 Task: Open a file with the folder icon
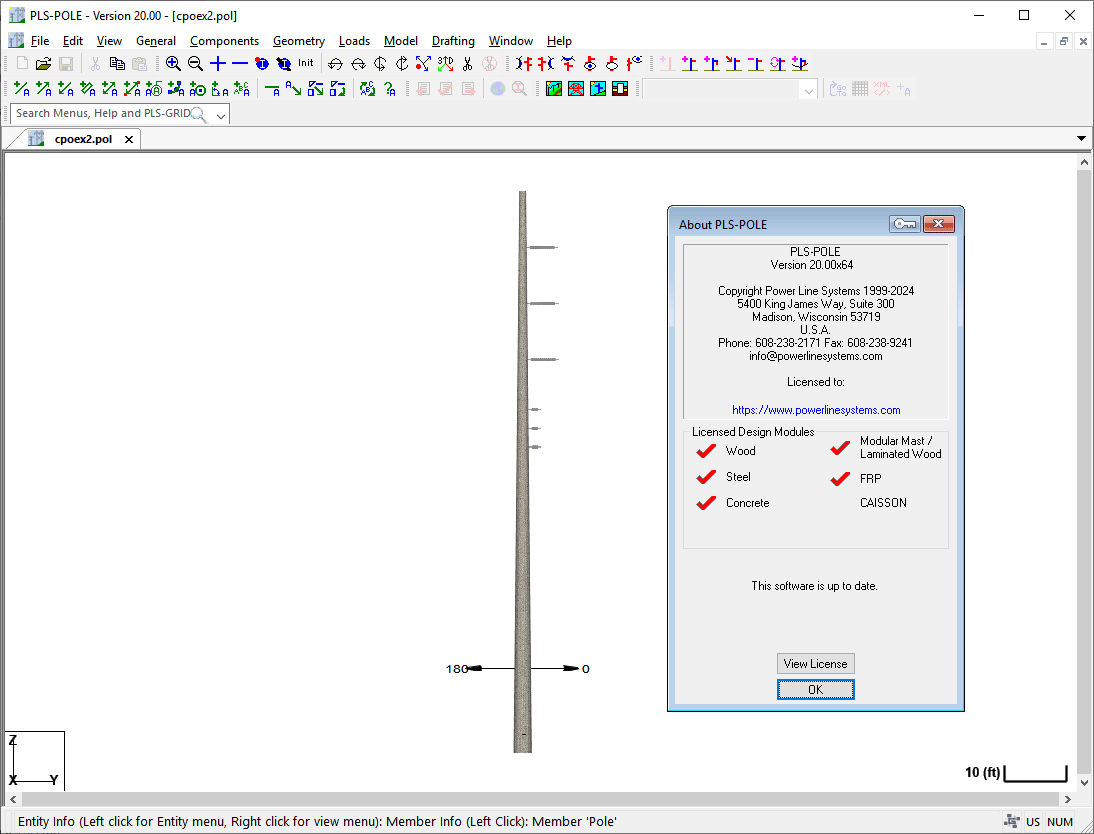[x=43, y=64]
